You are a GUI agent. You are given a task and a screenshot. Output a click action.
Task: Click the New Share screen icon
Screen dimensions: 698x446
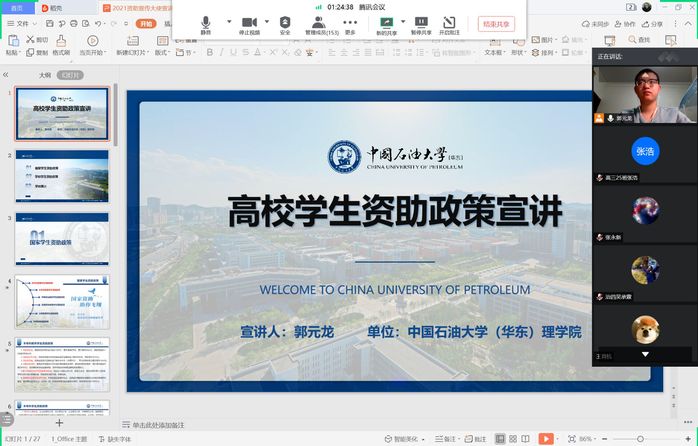[386, 24]
